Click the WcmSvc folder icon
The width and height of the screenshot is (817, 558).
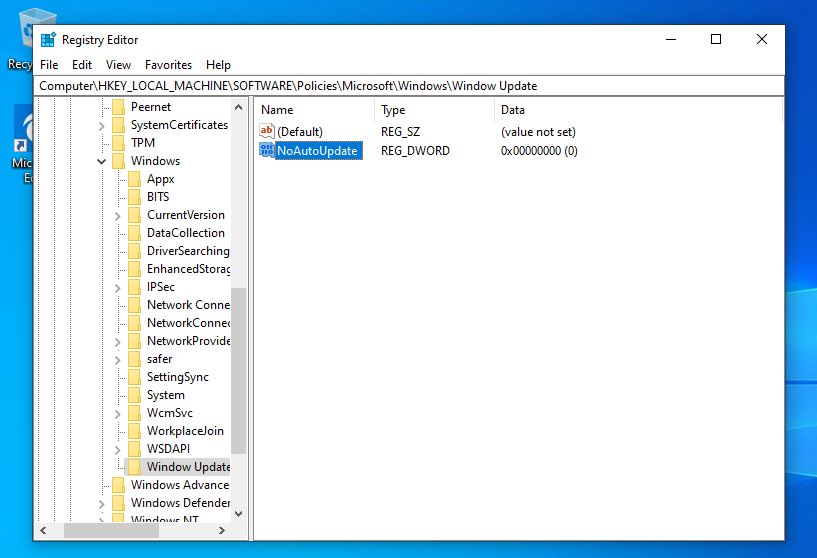coord(134,413)
